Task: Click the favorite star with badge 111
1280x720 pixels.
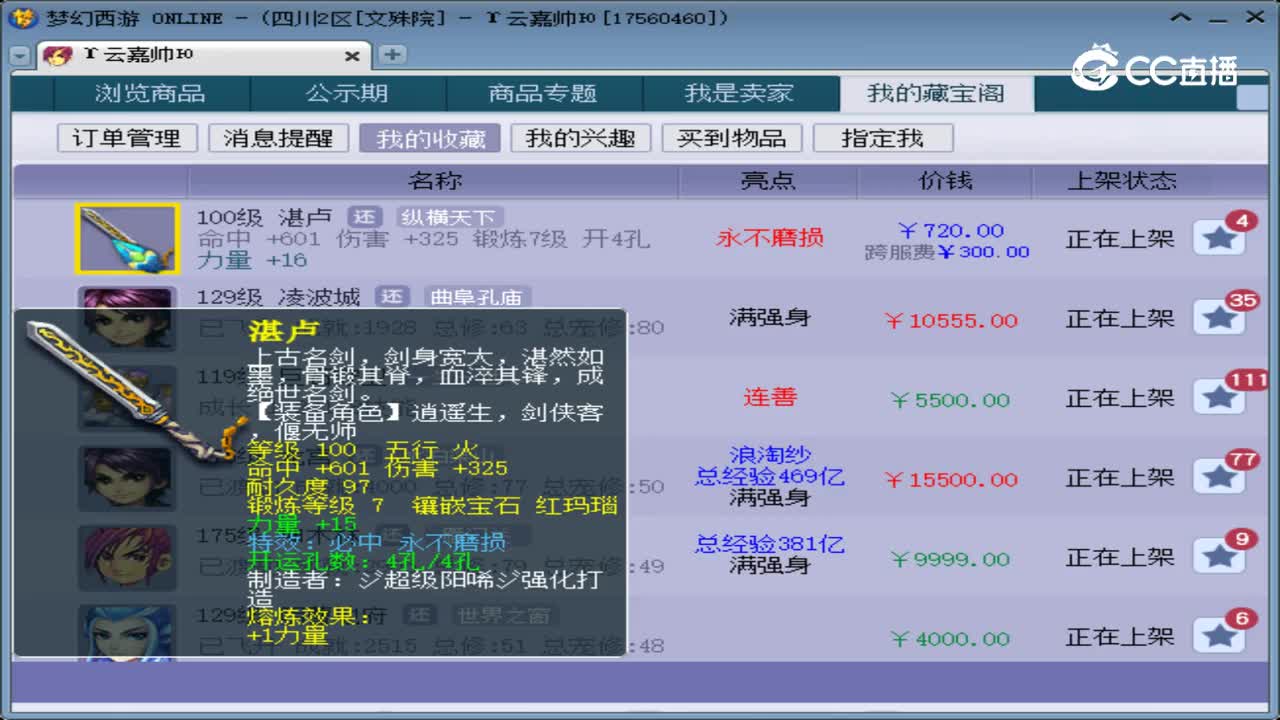Action: [1219, 397]
